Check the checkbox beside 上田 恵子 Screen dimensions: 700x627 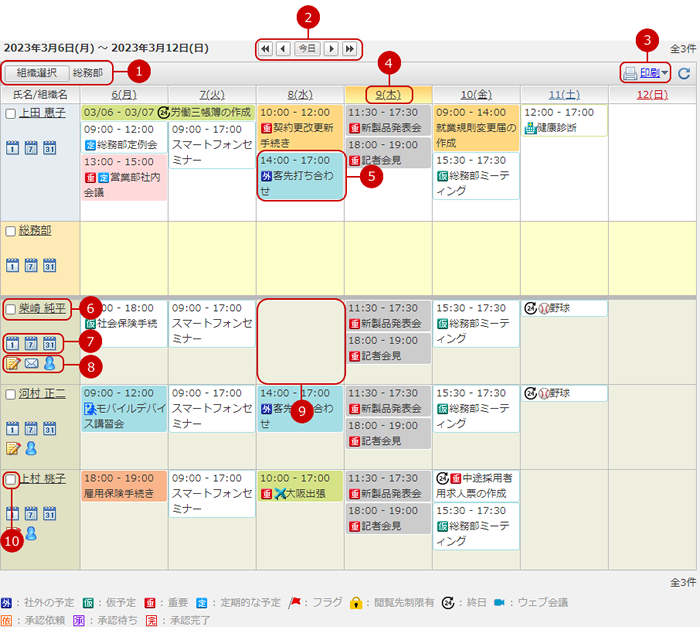11,113
